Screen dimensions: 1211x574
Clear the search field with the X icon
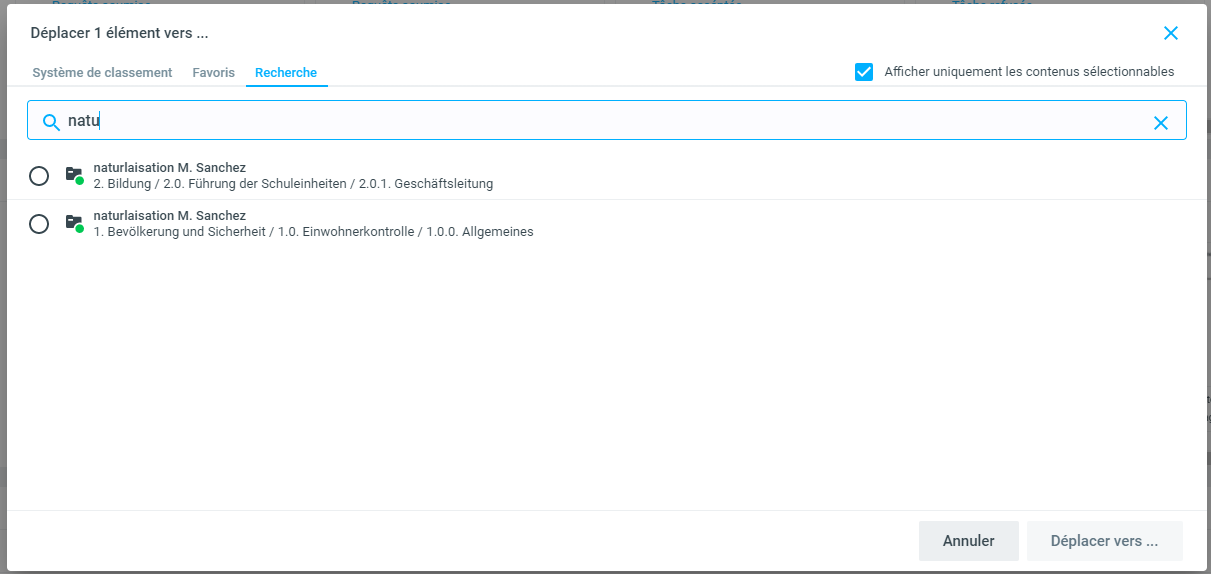point(1161,123)
